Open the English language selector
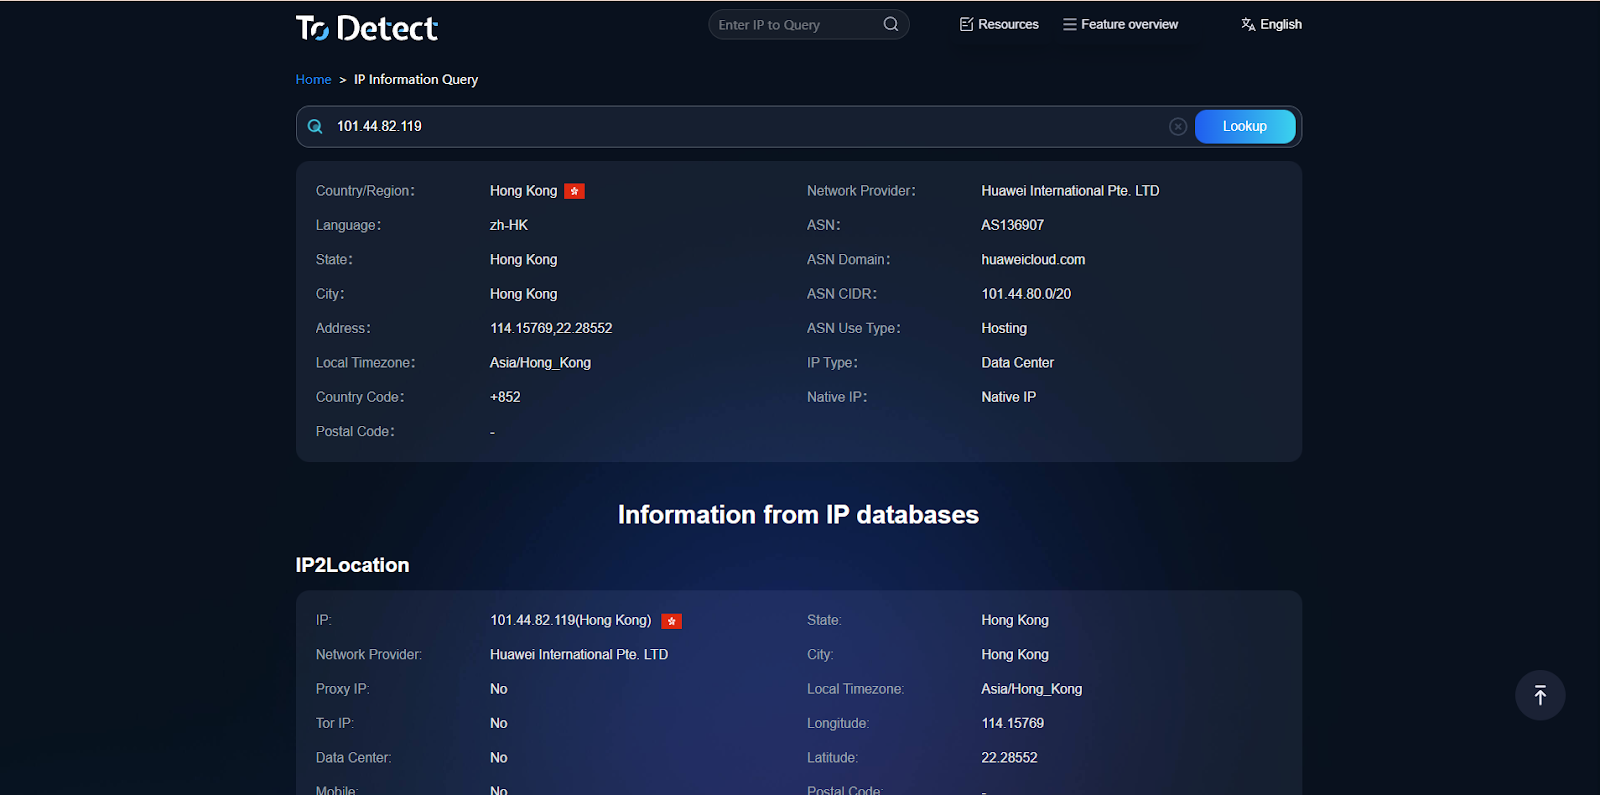Screen dimensions: 1600x795 pos(1271,24)
